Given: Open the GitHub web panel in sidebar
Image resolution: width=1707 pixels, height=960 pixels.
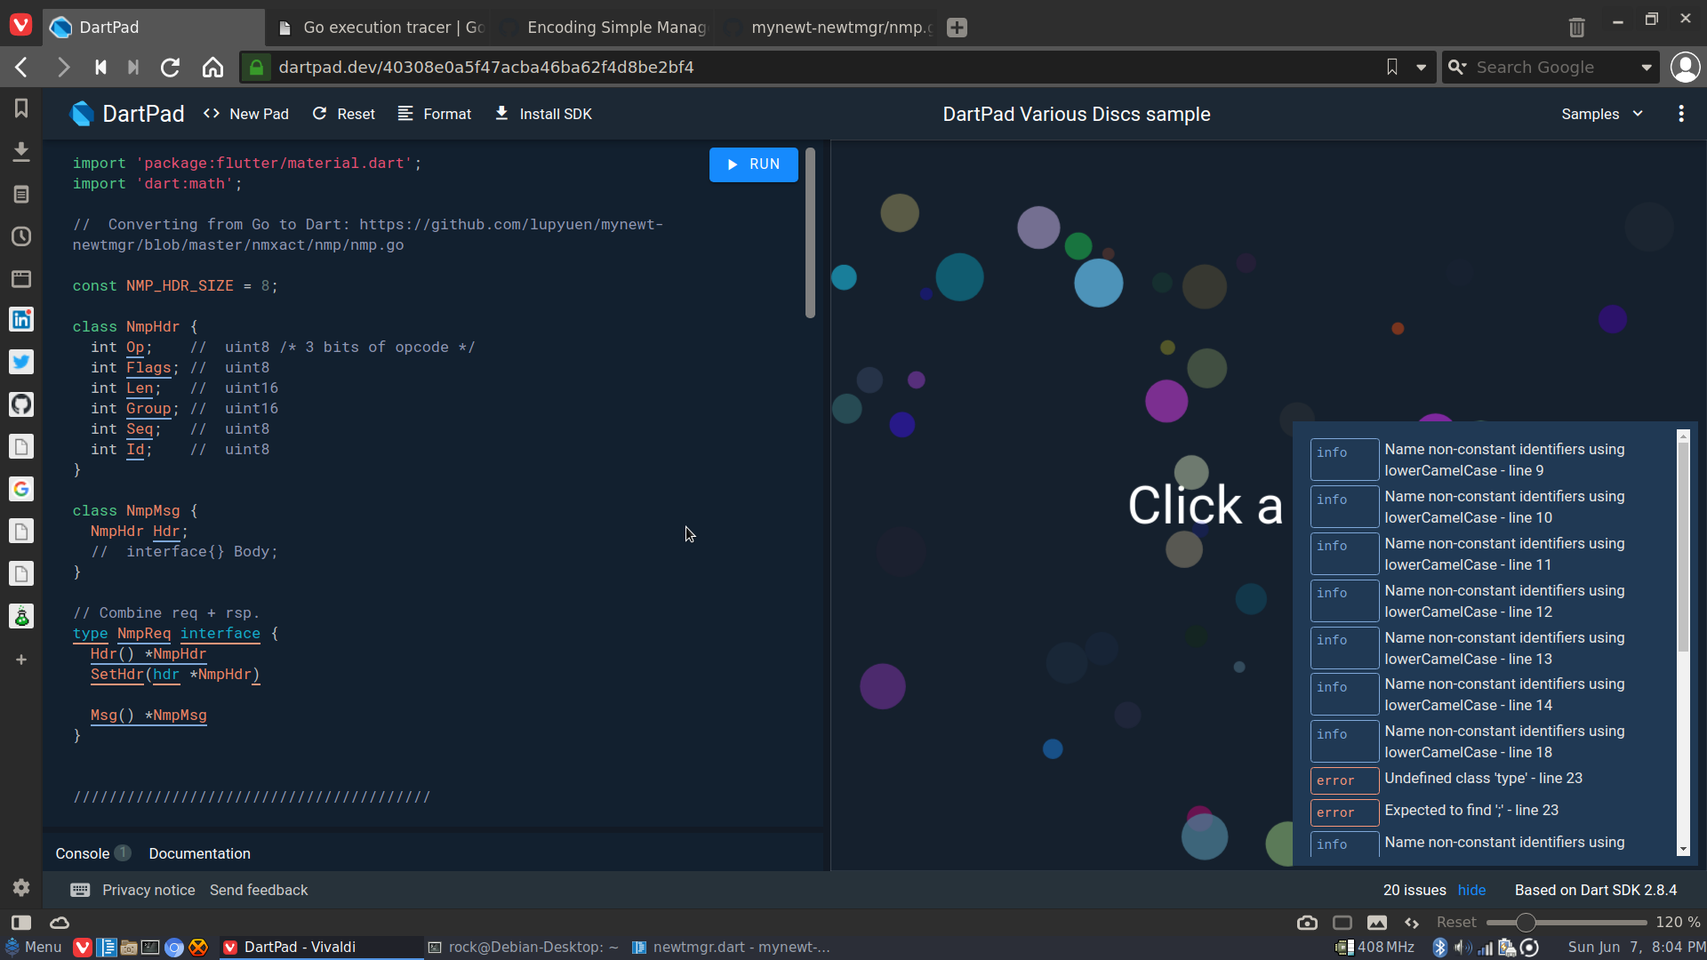Looking at the screenshot, I should [x=21, y=404].
